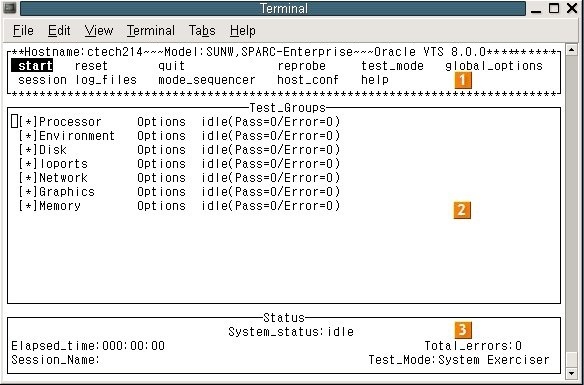
Task: Select the test_mode command
Action: [x=393, y=66]
